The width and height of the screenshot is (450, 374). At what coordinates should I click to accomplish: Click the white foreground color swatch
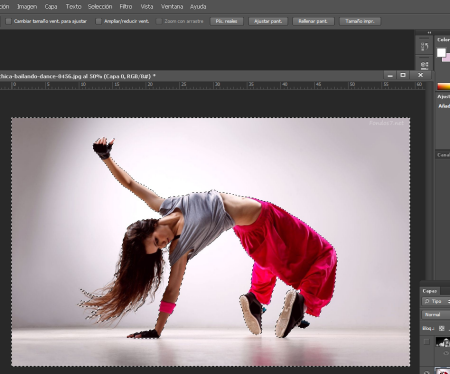pyautogui.click(x=441, y=53)
